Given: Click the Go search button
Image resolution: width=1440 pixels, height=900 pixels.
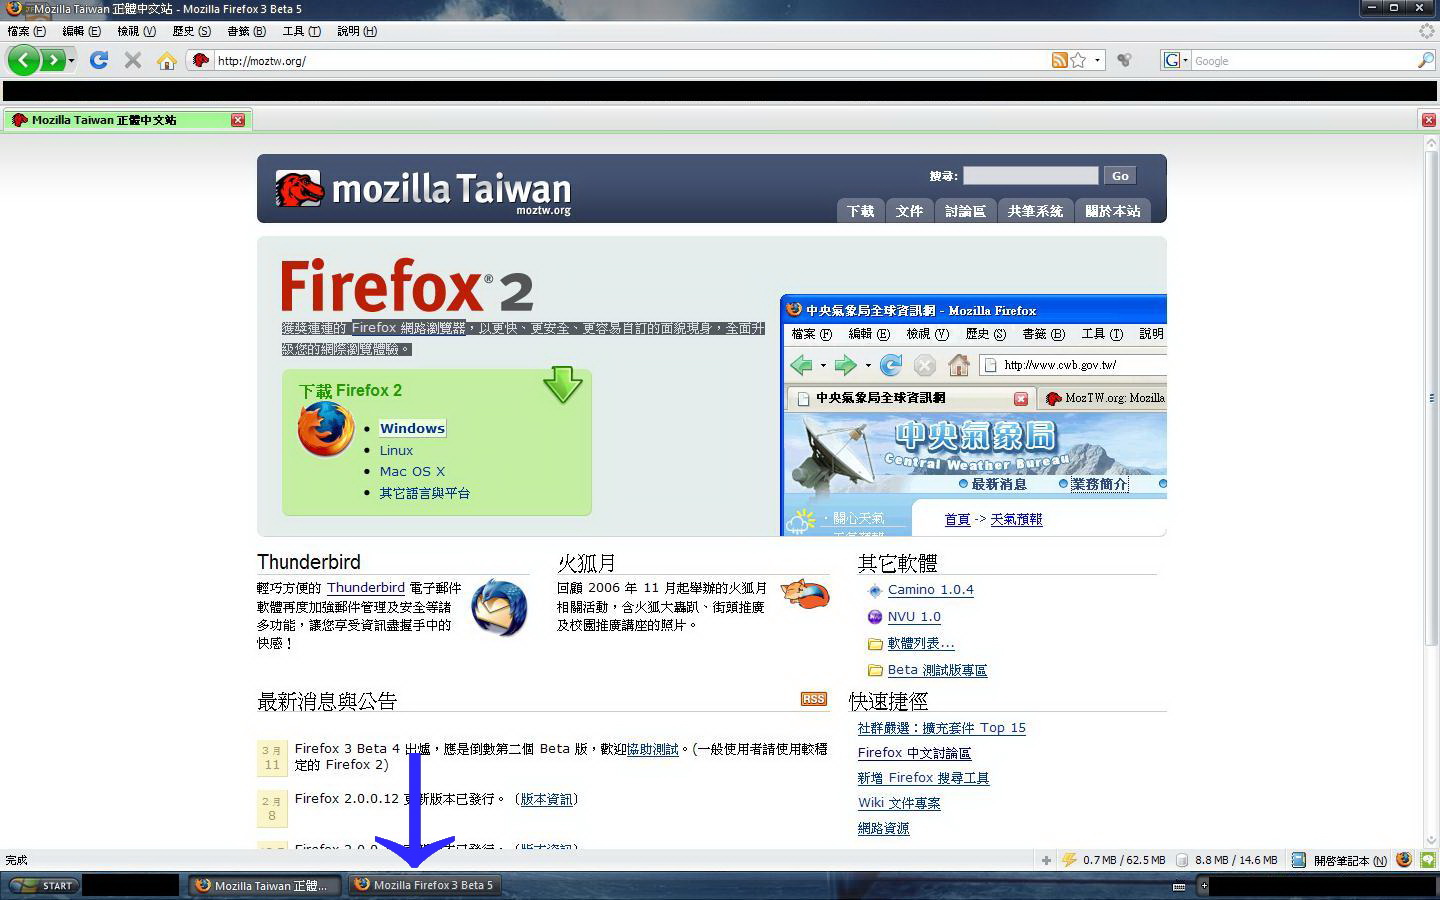Looking at the screenshot, I should [1120, 176].
